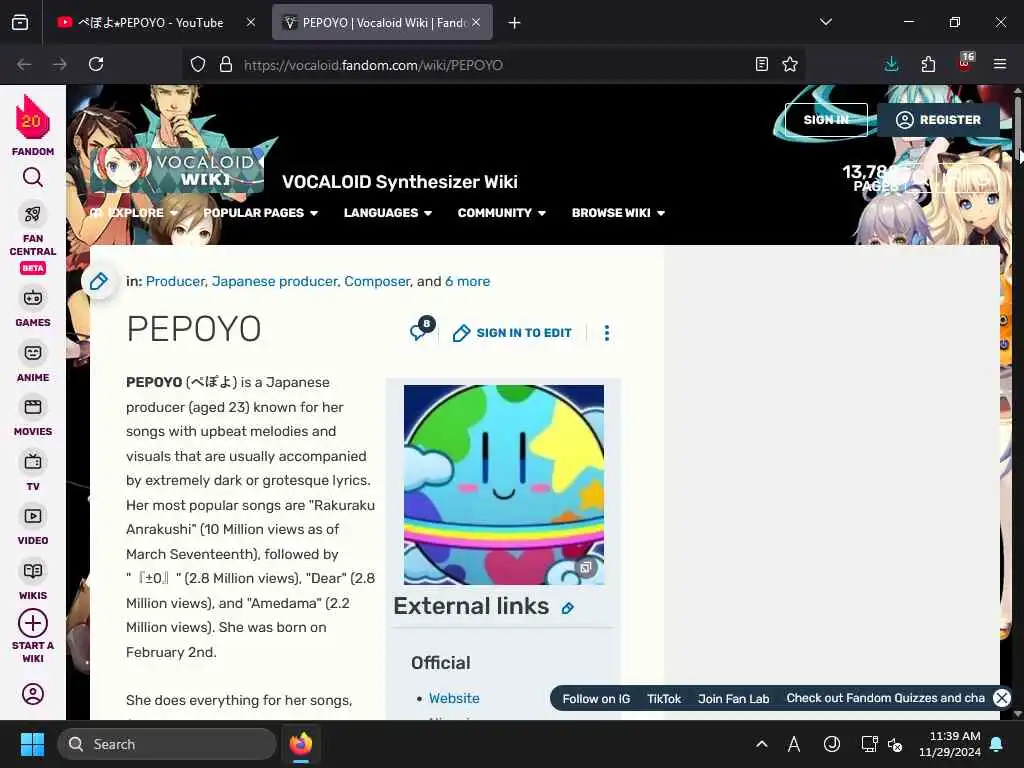Open the Firefox hamburger application menu

click(x=1000, y=64)
